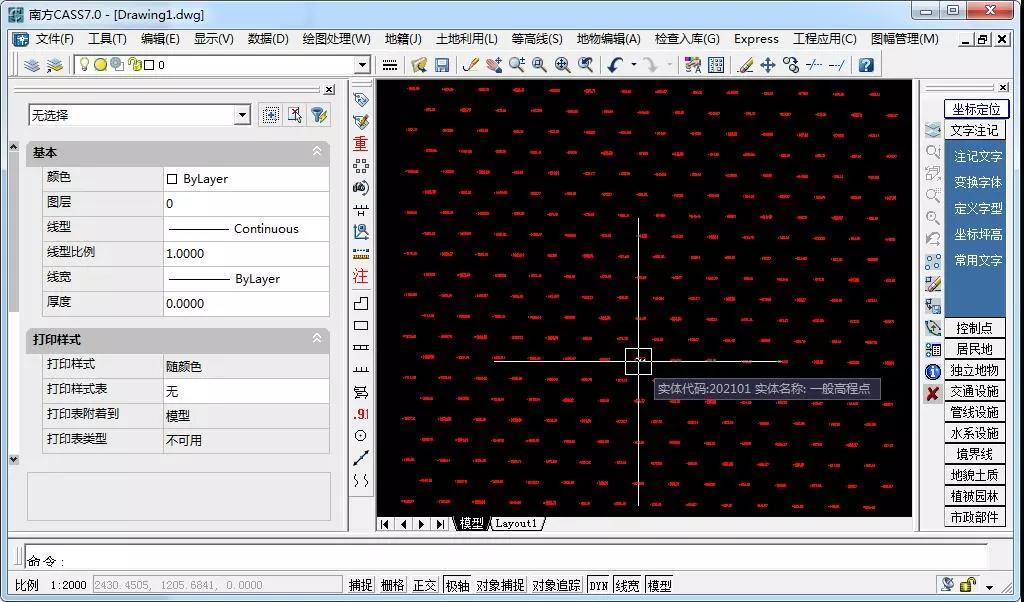Click the 比例 1:2000 scale in status bar
1024x602 pixels.
click(x=51, y=585)
